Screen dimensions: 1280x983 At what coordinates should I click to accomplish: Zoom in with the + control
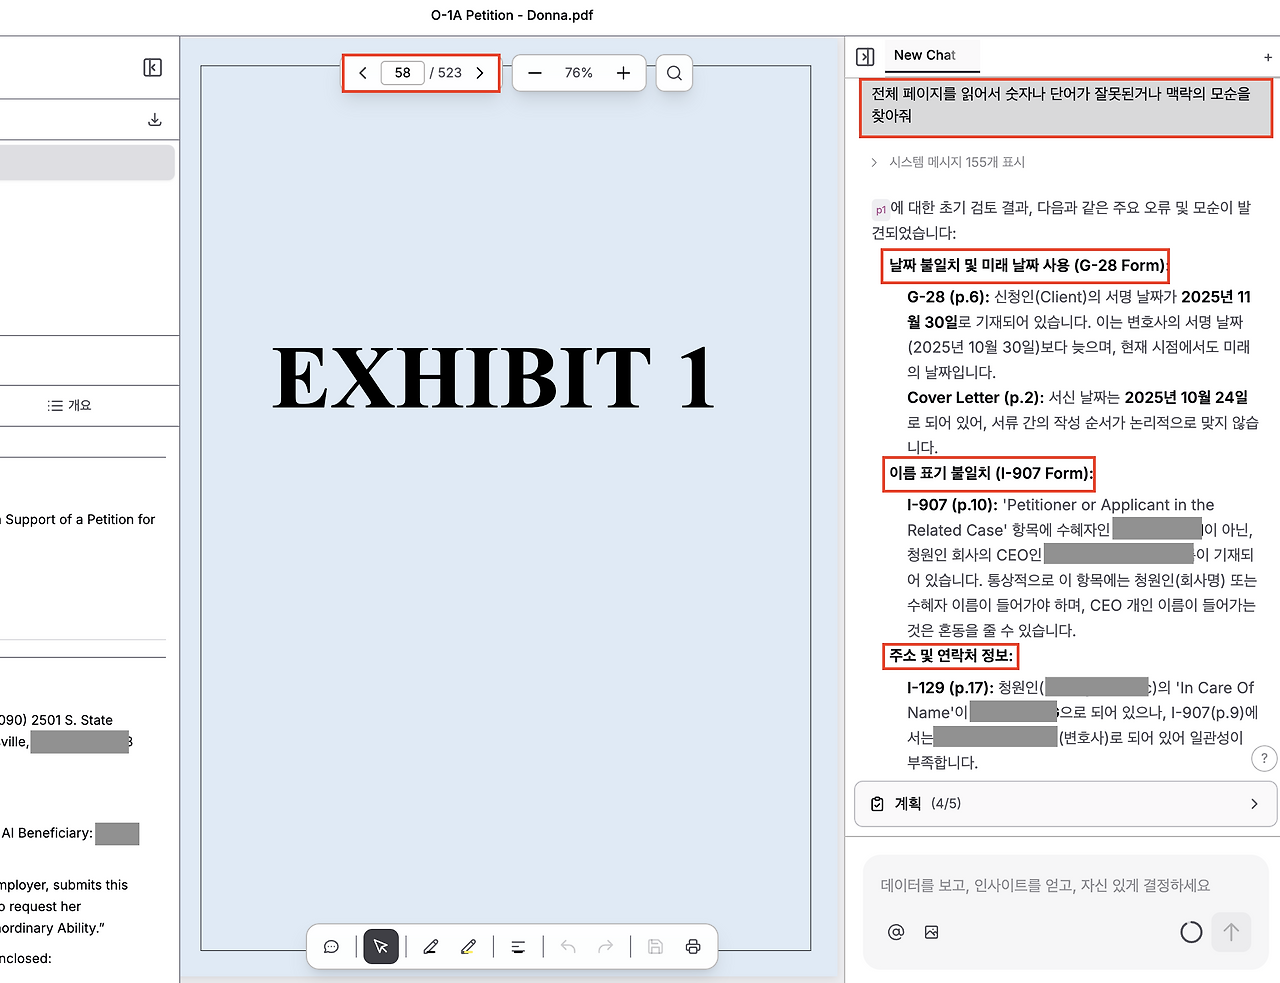(x=622, y=72)
